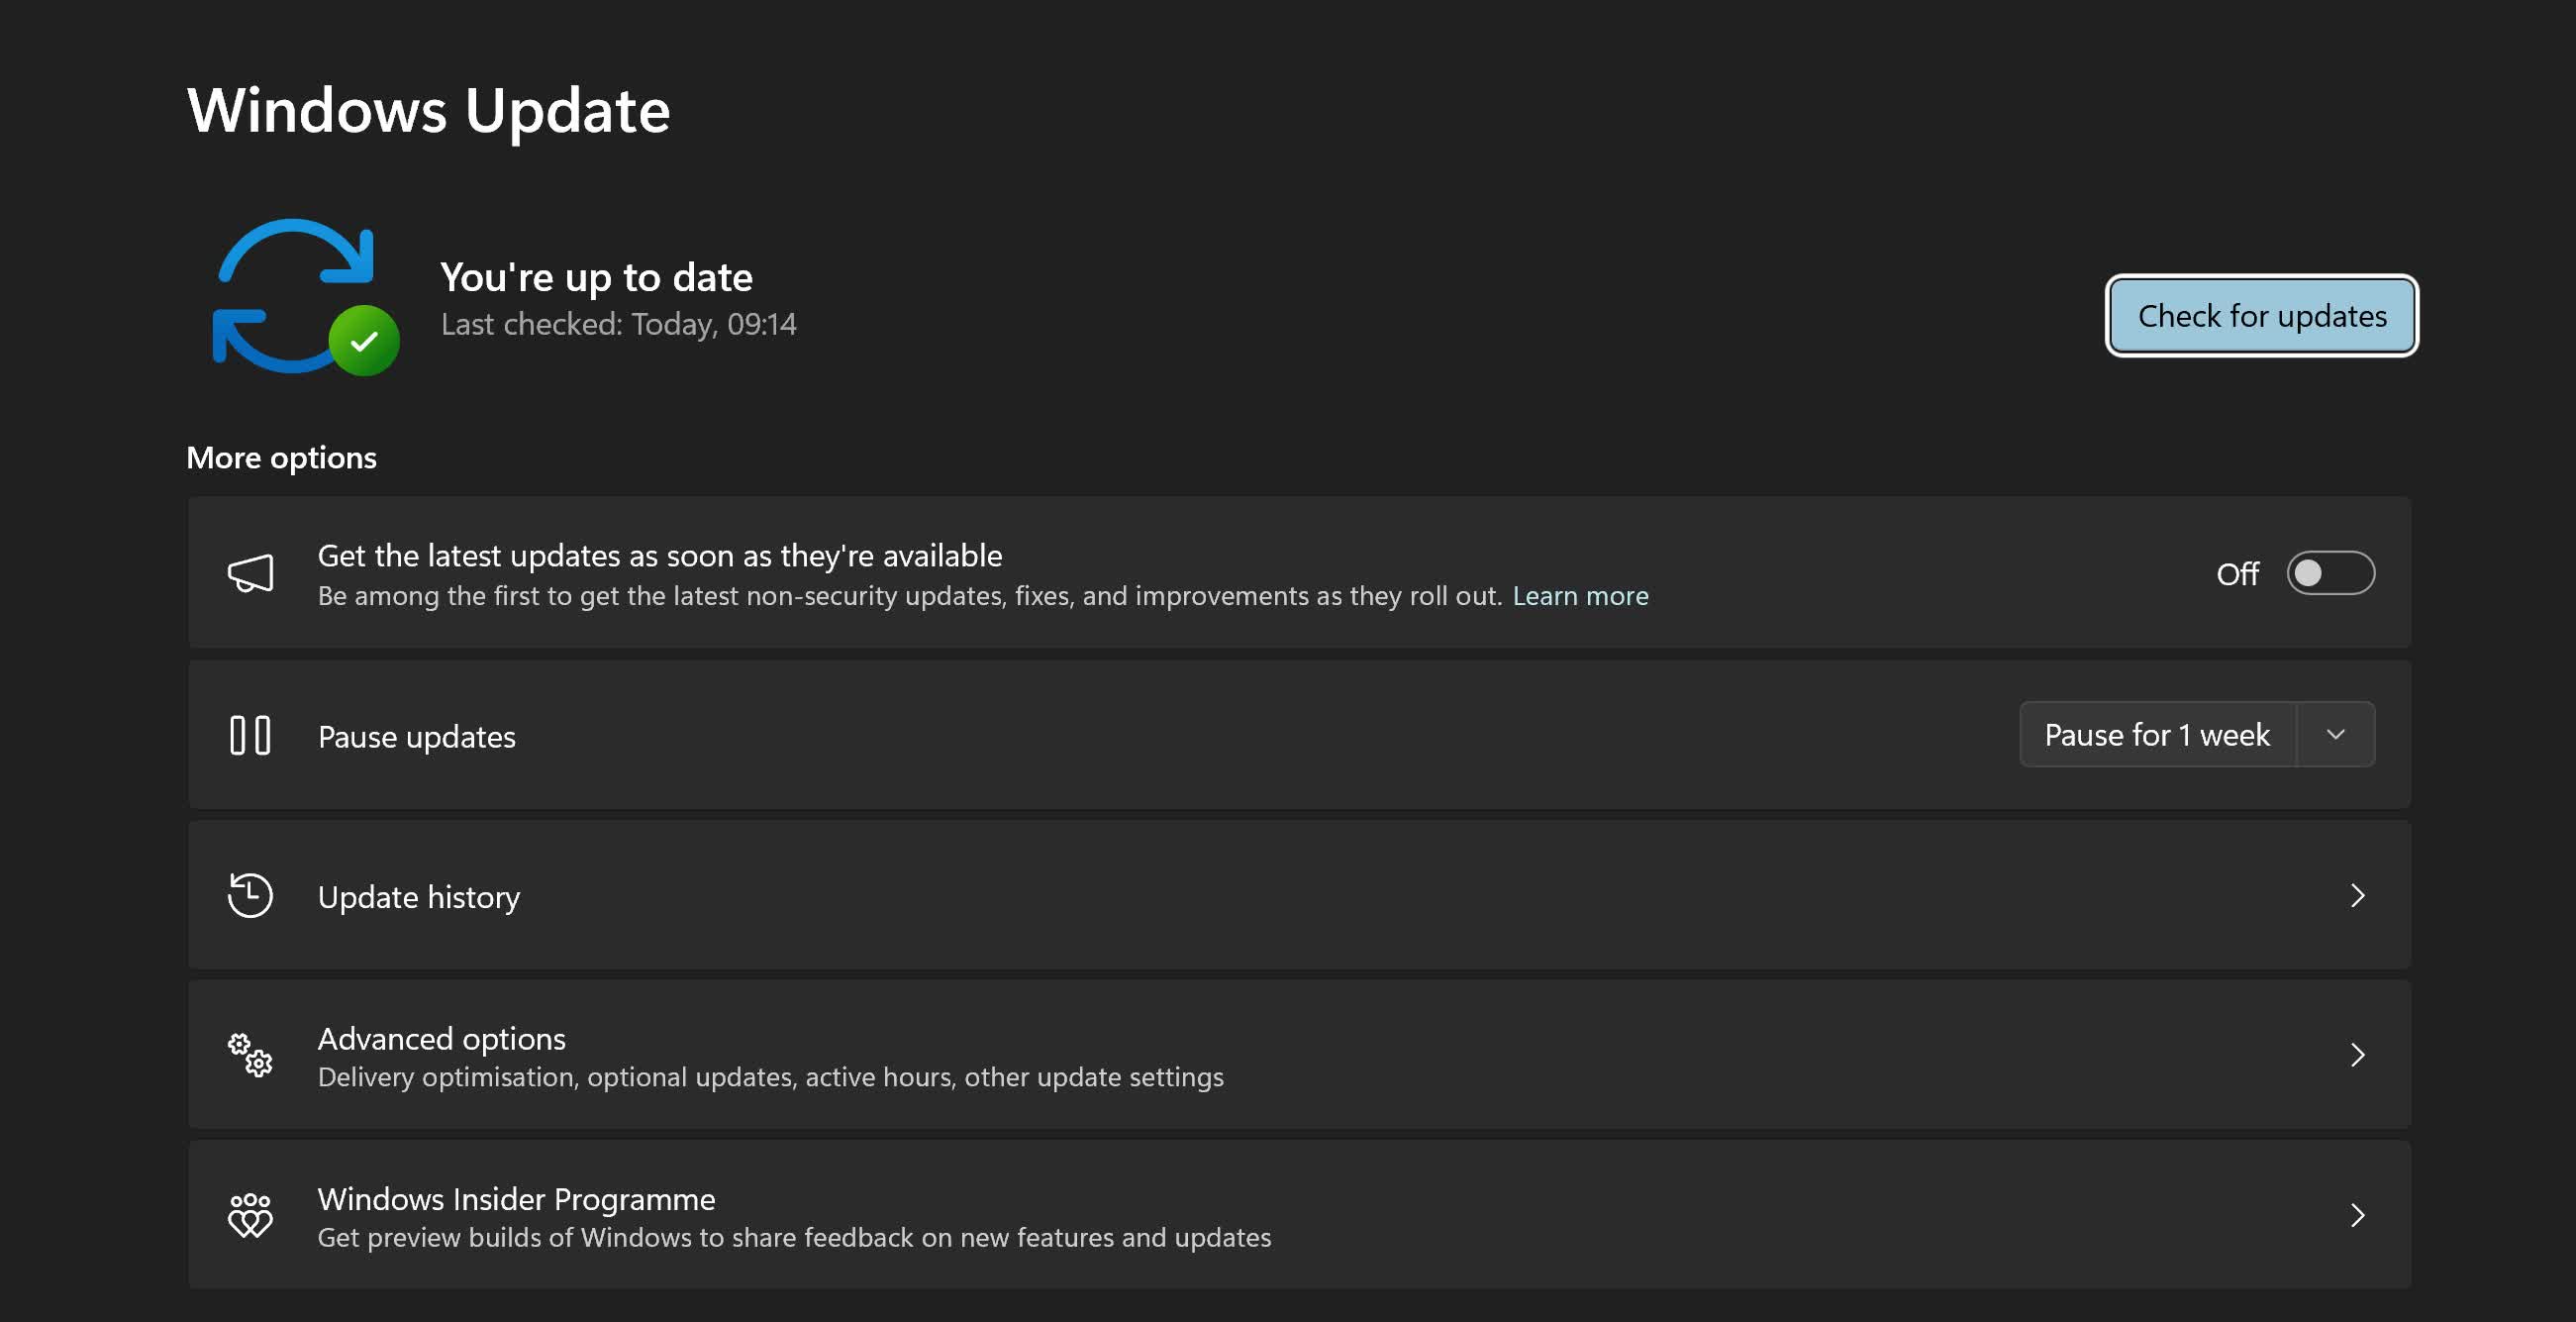Image resolution: width=2576 pixels, height=1322 pixels.
Task: Click the chevron on Advanced options row
Action: [2357, 1055]
